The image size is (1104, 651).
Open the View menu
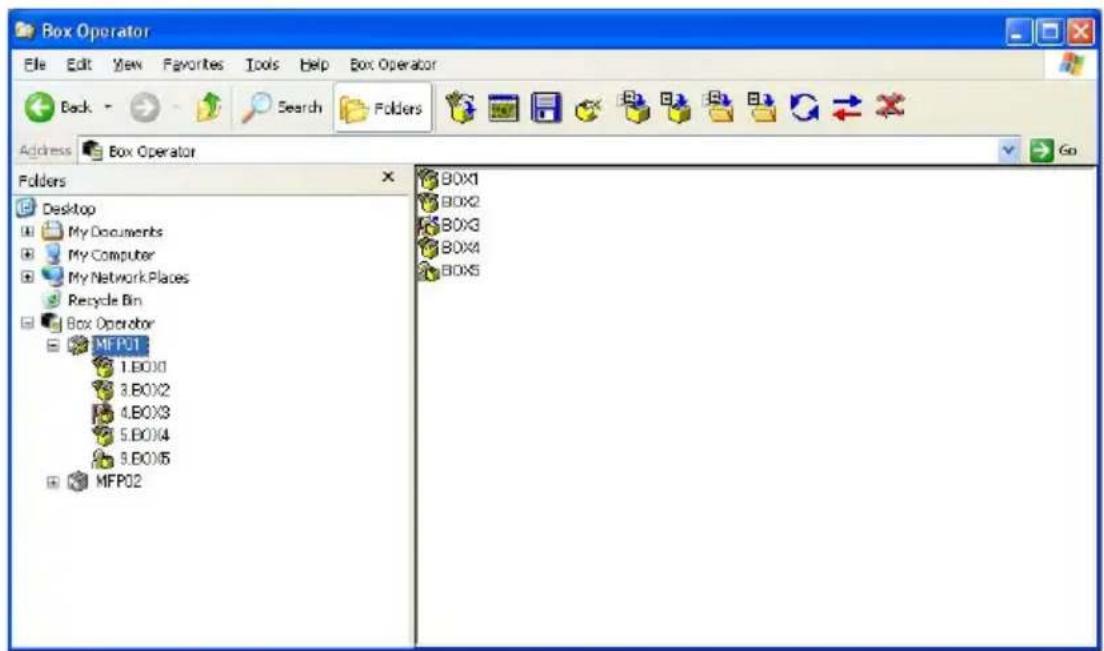(127, 65)
